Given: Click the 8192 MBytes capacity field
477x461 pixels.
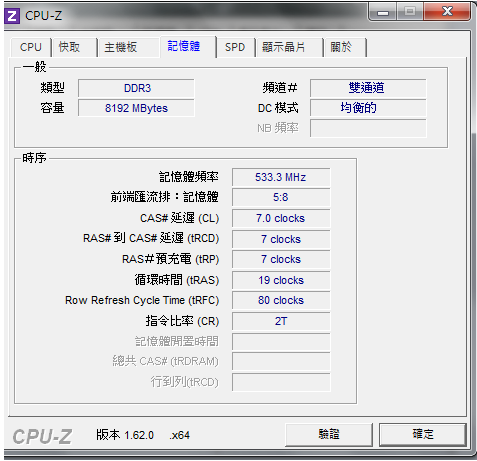Looking at the screenshot, I should point(136,108).
